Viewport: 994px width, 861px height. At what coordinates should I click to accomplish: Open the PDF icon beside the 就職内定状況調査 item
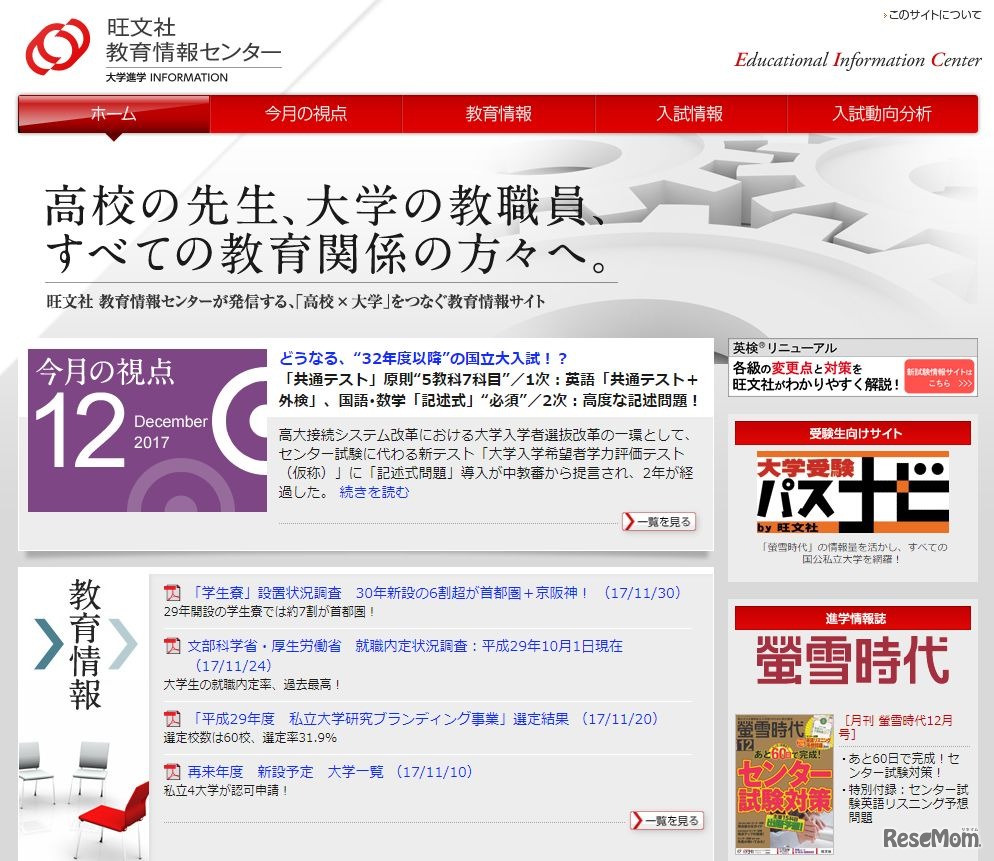[171, 647]
